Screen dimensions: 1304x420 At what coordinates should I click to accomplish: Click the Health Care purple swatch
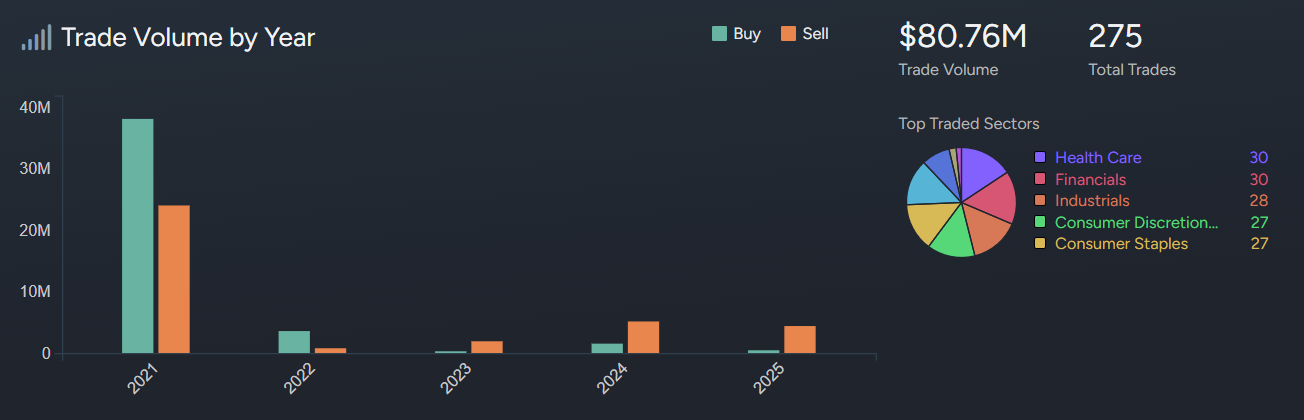click(x=1040, y=158)
